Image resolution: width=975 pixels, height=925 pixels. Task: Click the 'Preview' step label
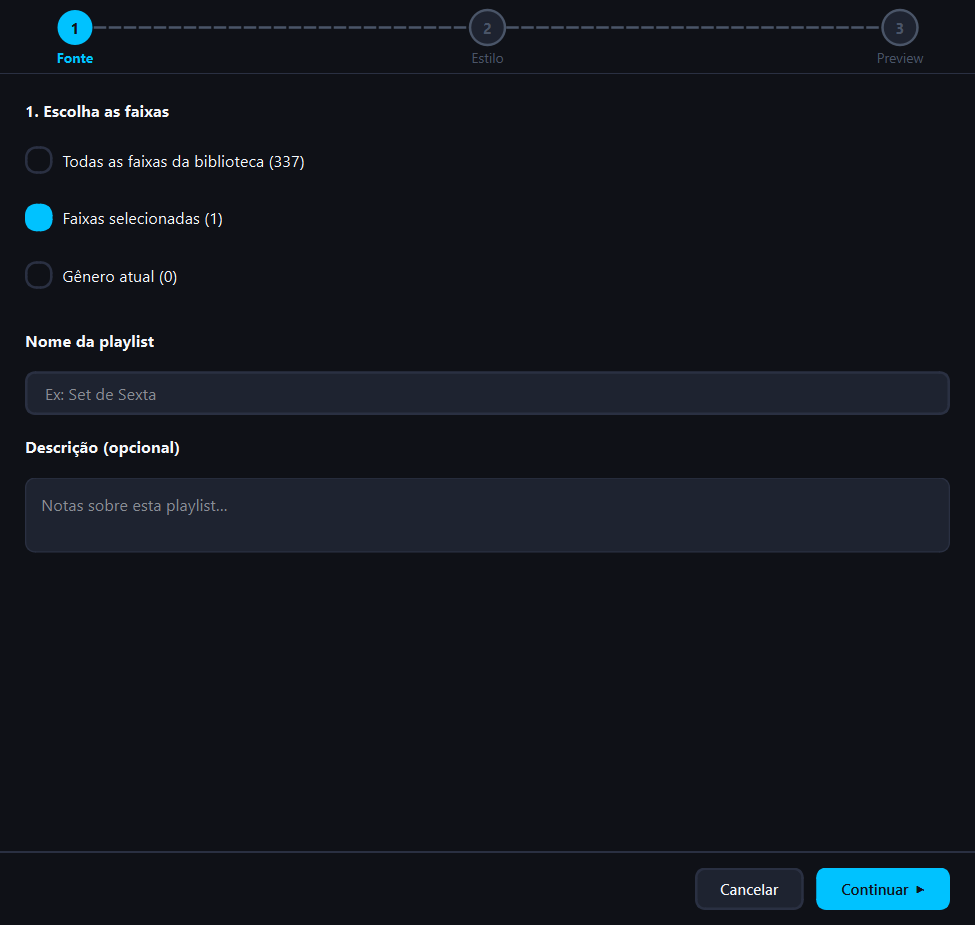(x=900, y=58)
